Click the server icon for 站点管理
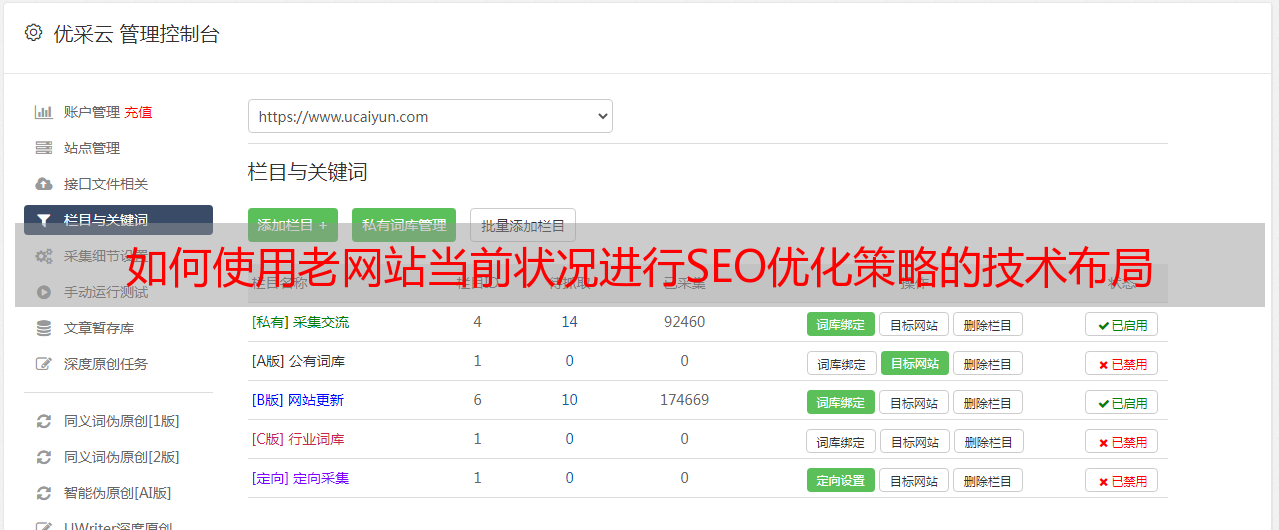 [x=43, y=148]
